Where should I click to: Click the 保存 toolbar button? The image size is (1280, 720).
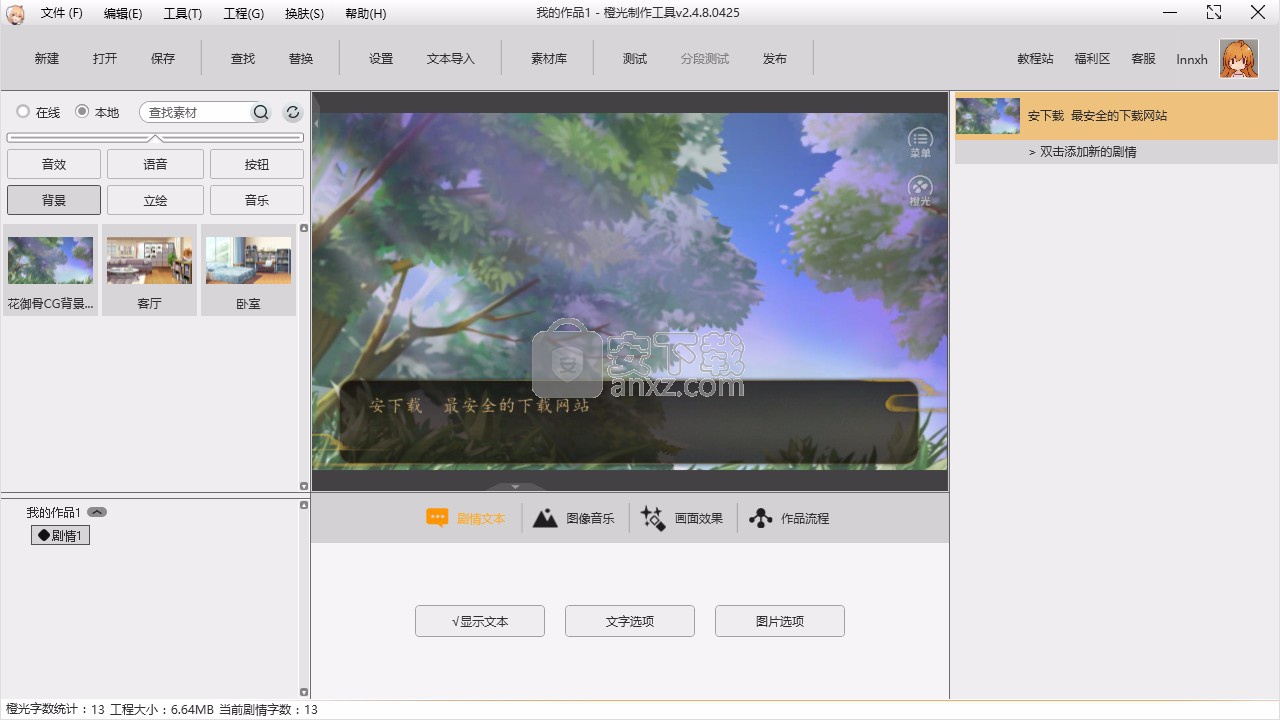point(163,59)
